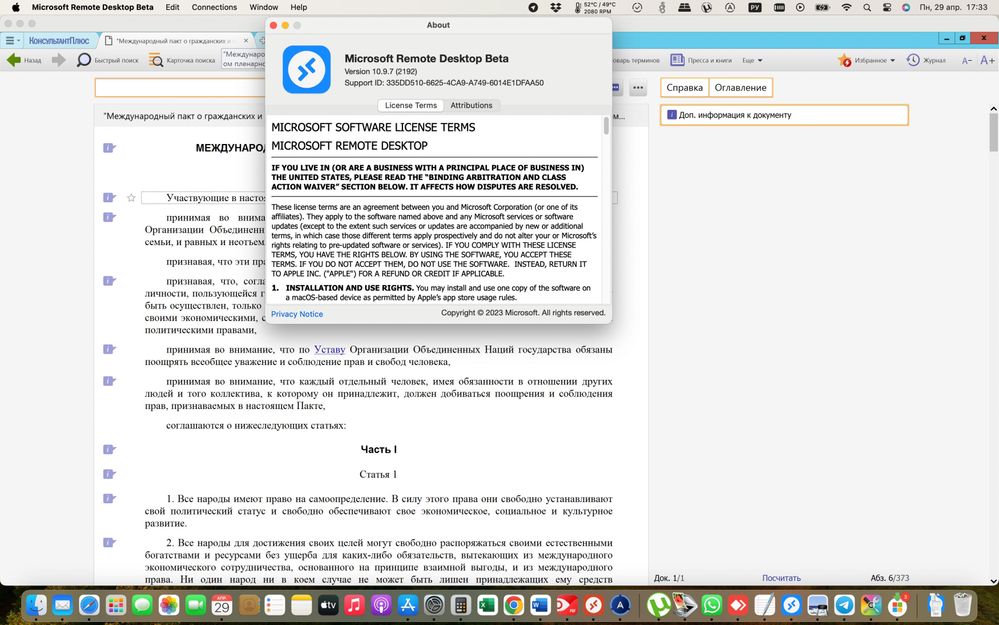Click the license text scrollbar in About window
Image resolution: width=999 pixels, height=625 pixels.
[x=606, y=126]
